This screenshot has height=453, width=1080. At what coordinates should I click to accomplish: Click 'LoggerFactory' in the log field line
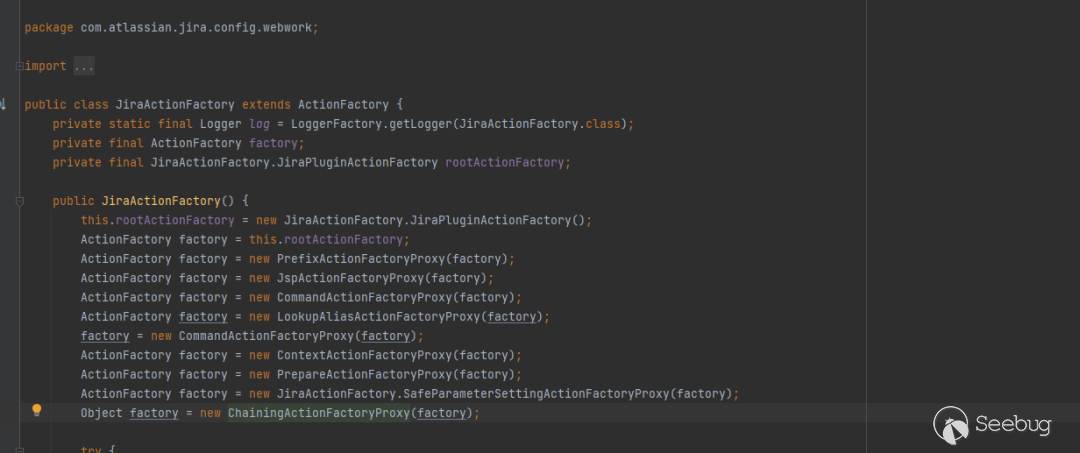[x=337, y=125]
